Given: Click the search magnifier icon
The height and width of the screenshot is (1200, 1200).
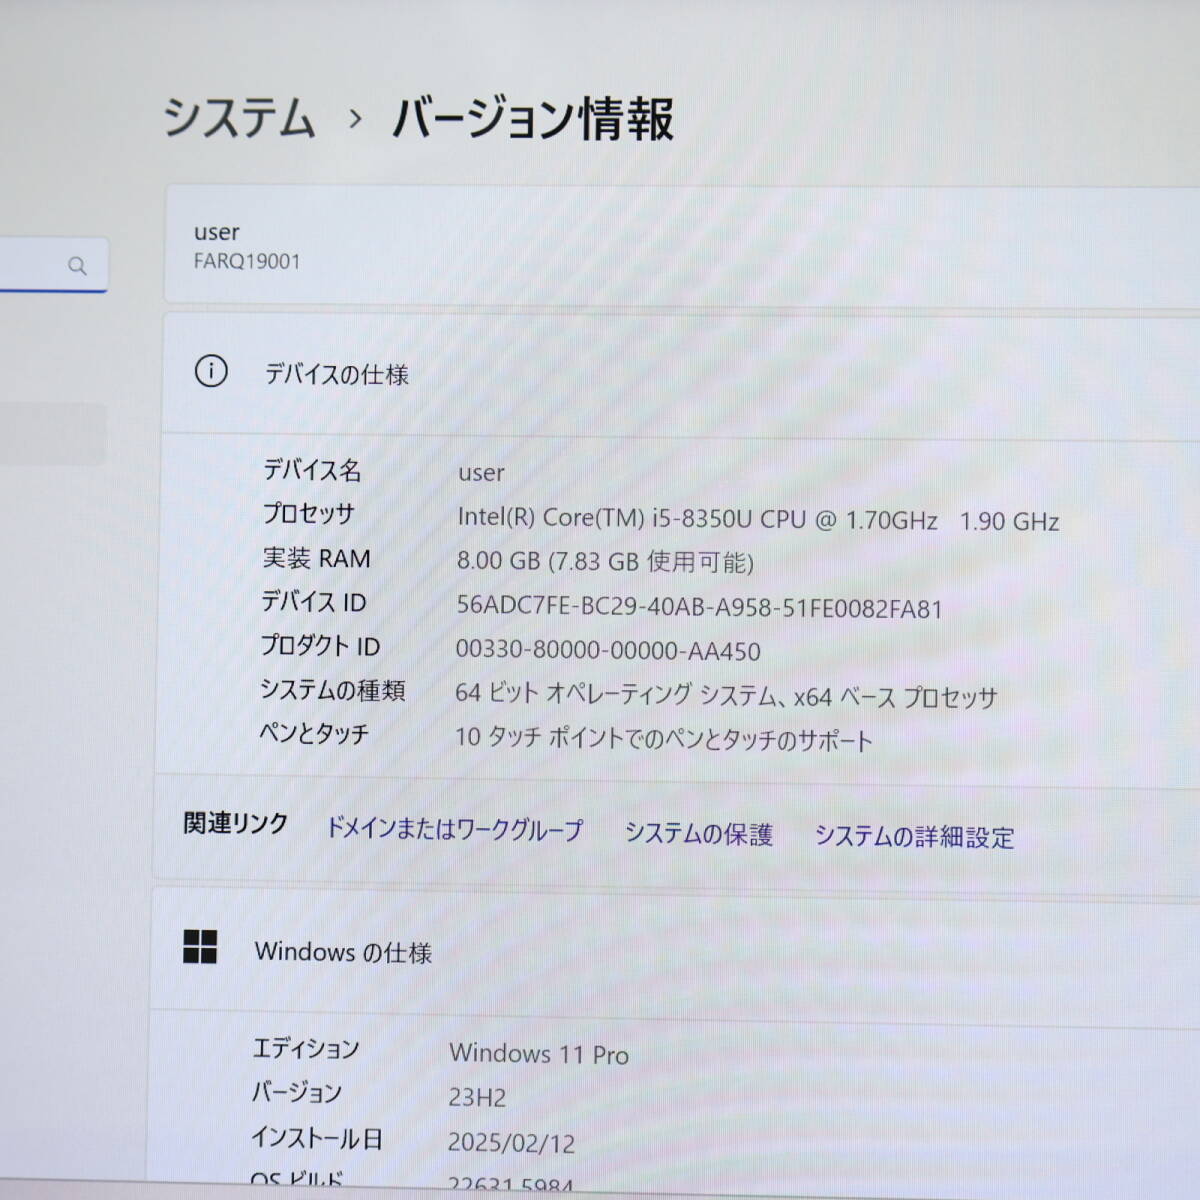Looking at the screenshot, I should click(77, 266).
